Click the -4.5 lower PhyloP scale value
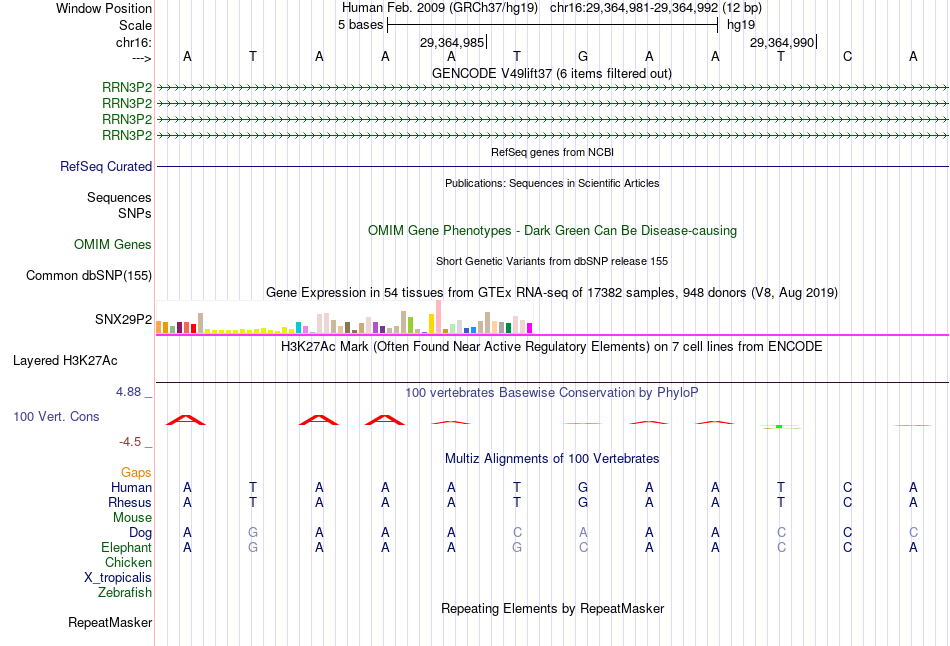Viewport: 950px width, 646px height. click(x=130, y=442)
